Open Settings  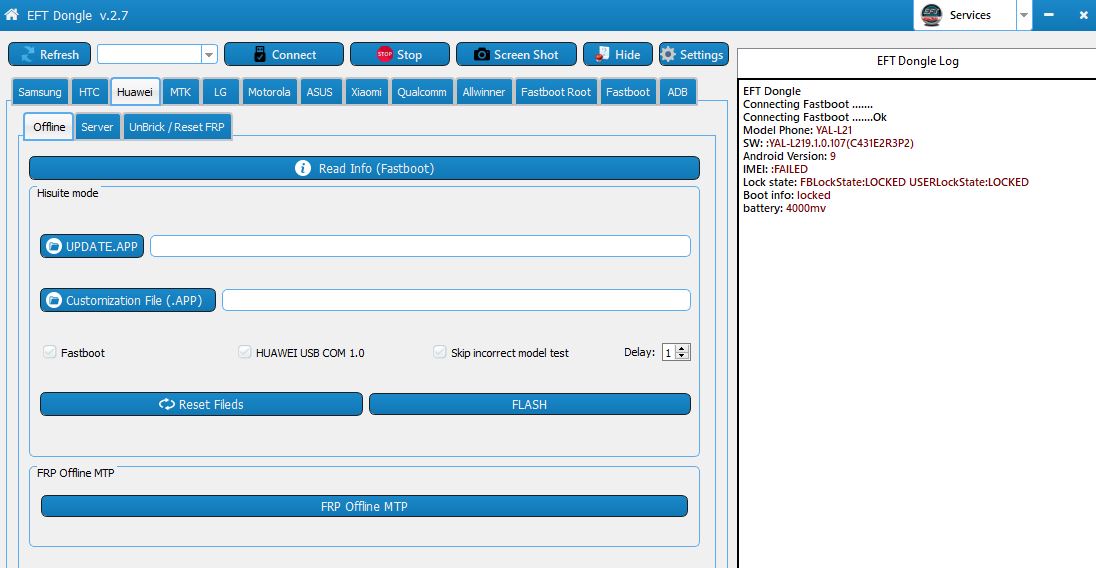click(x=693, y=54)
